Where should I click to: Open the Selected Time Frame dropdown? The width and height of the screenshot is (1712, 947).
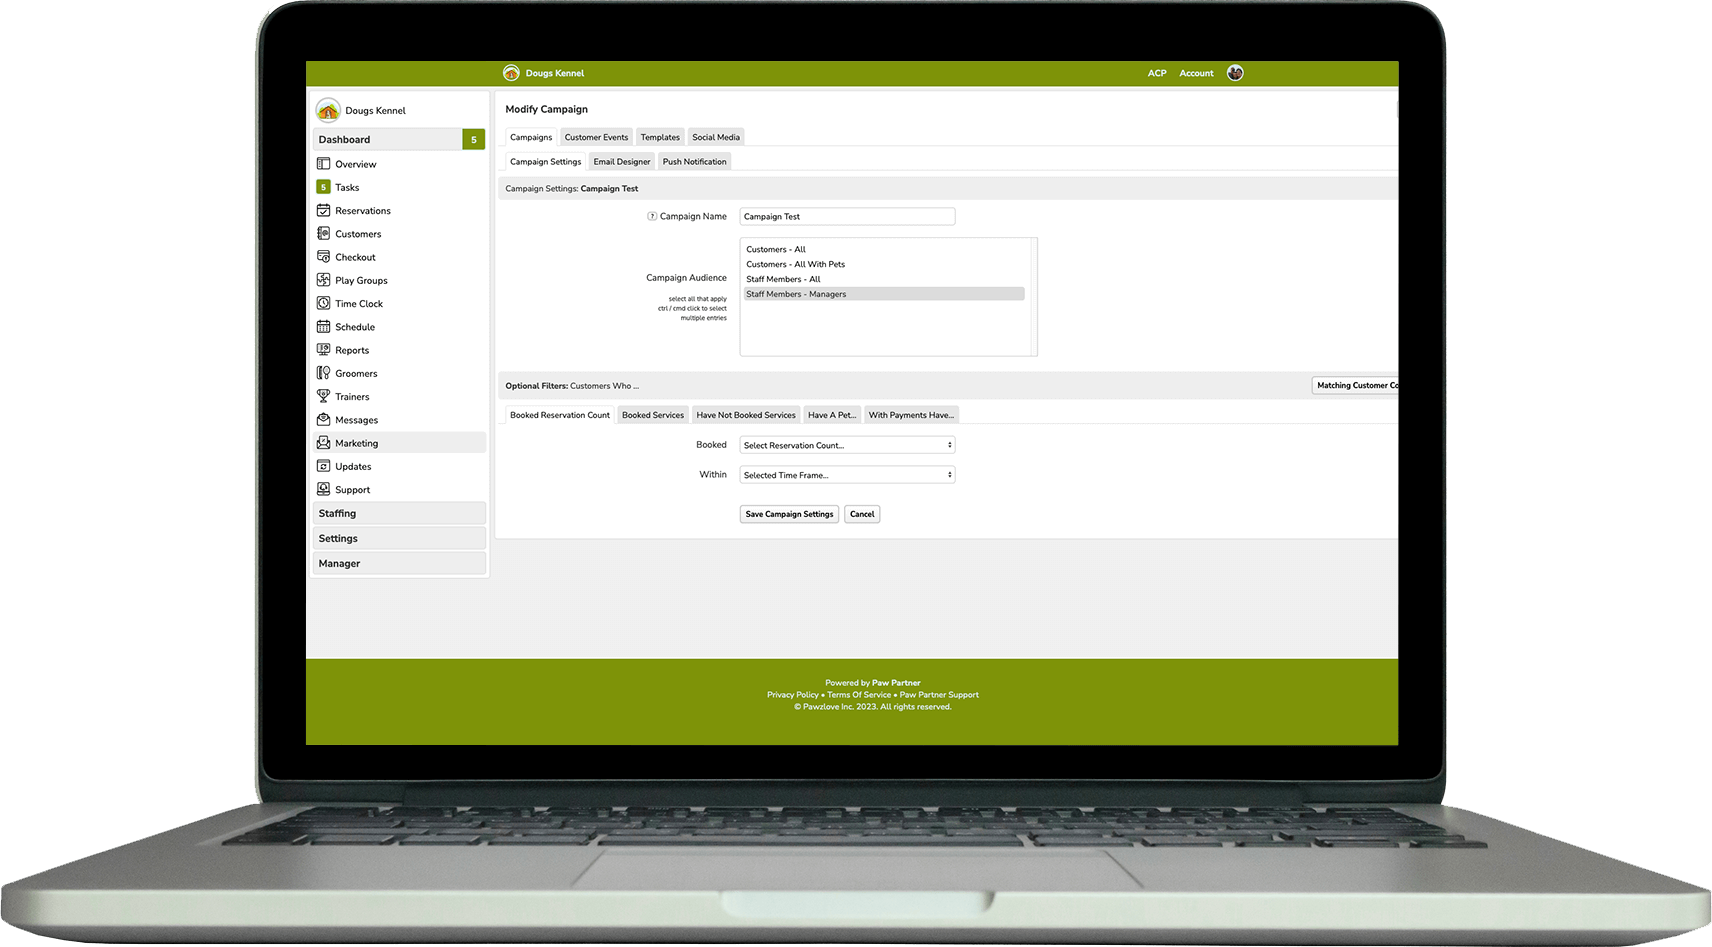click(x=847, y=475)
